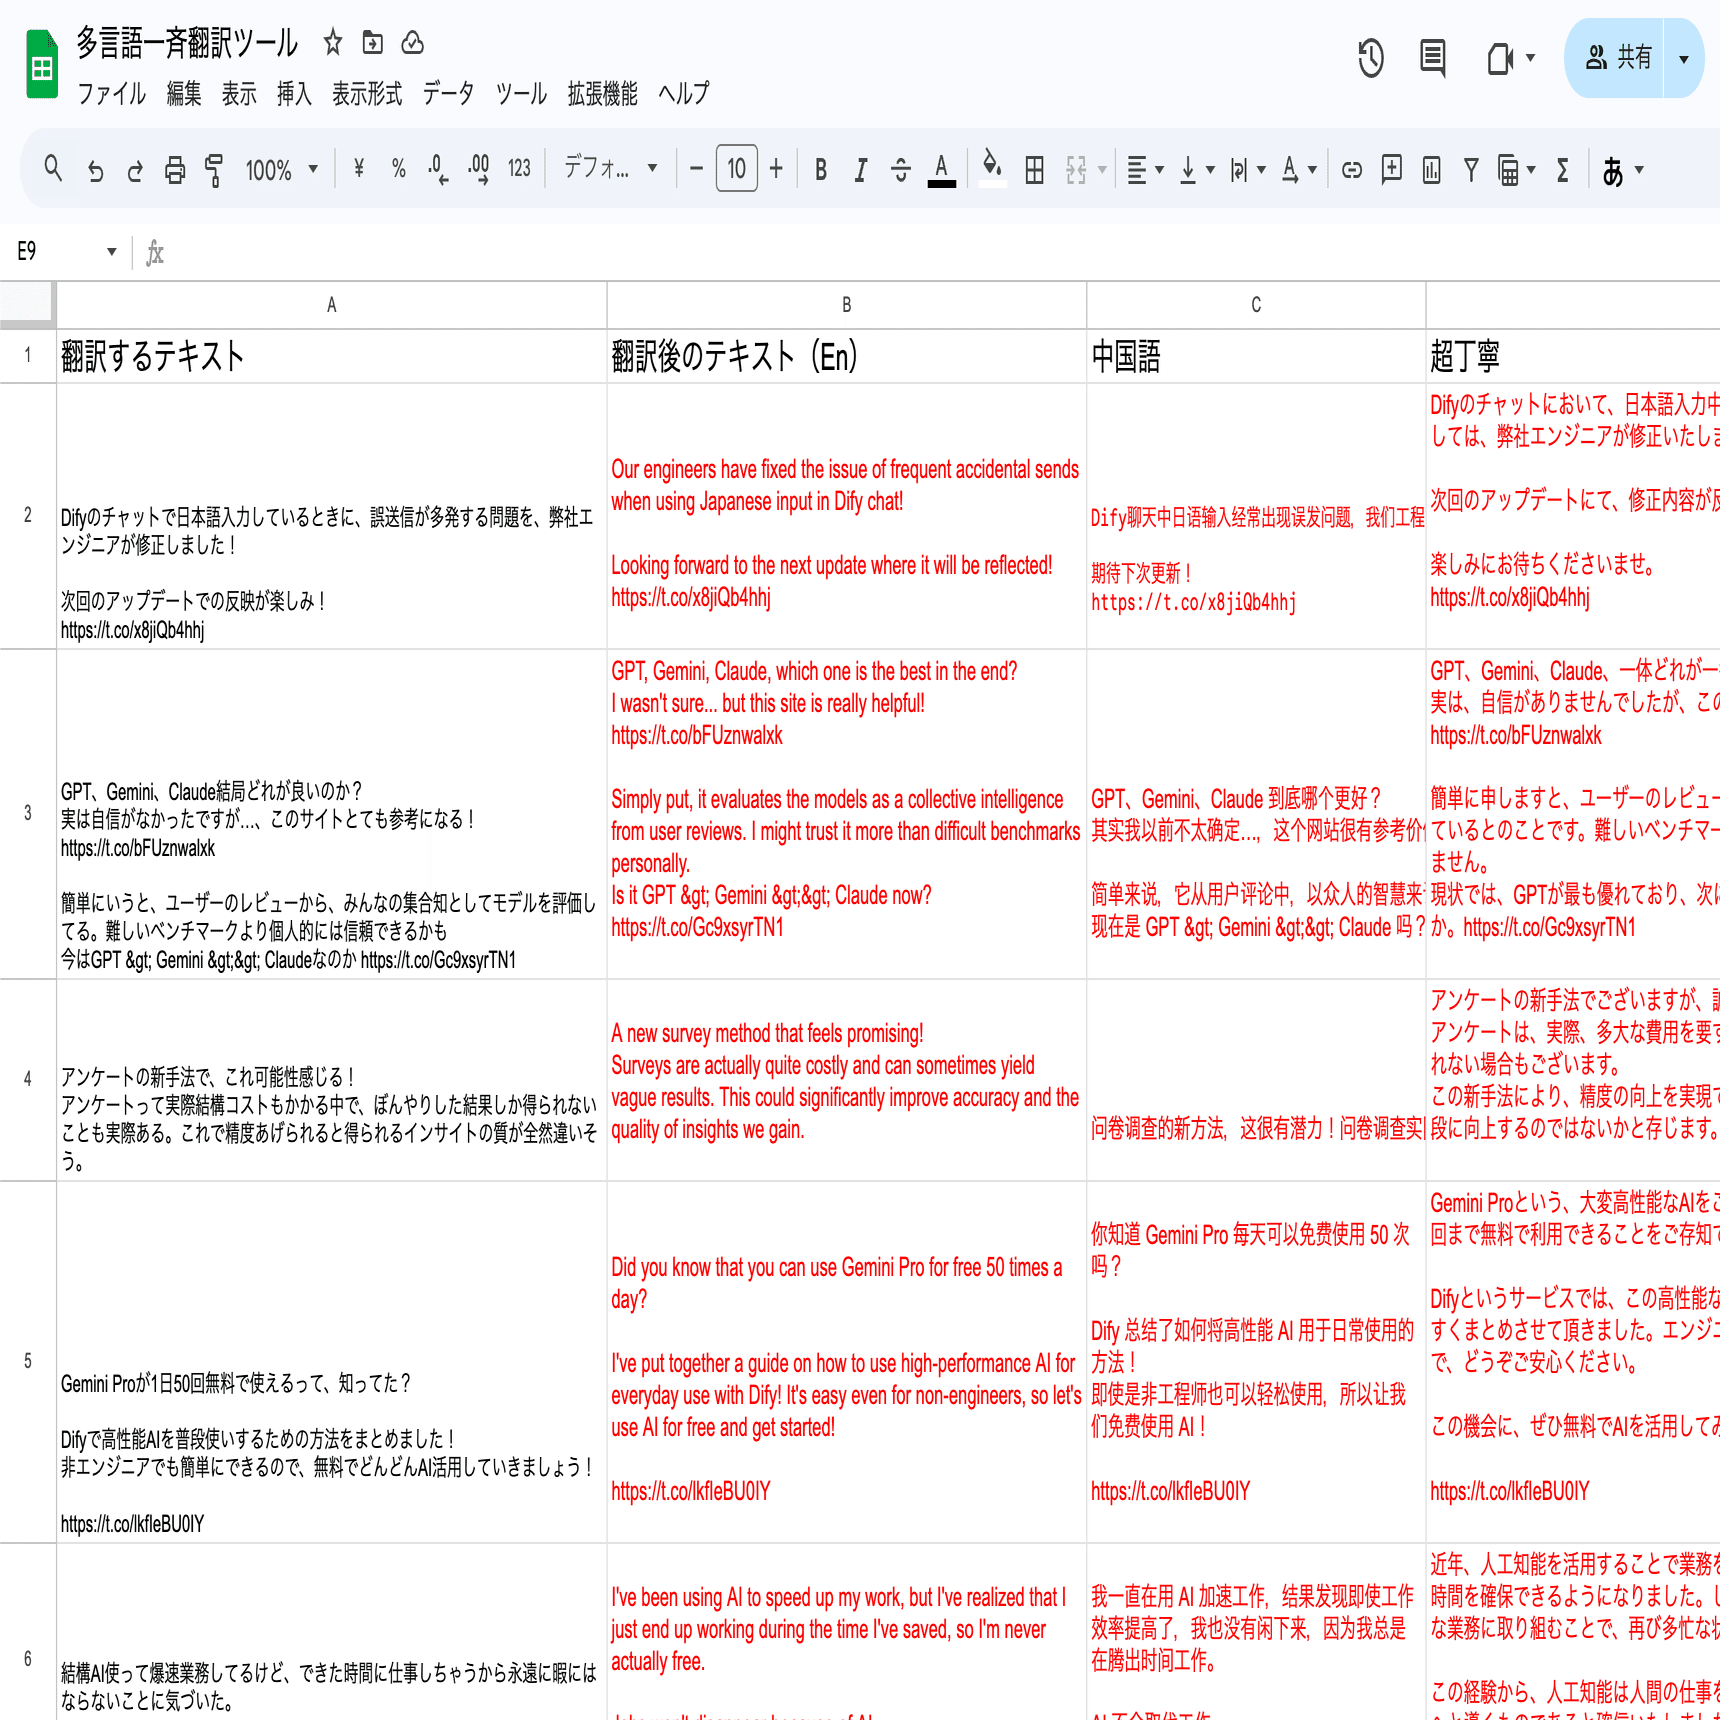Viewport: 1720px width, 1720px height.
Task: Star the spreadsheet as favorite
Action: point(332,43)
